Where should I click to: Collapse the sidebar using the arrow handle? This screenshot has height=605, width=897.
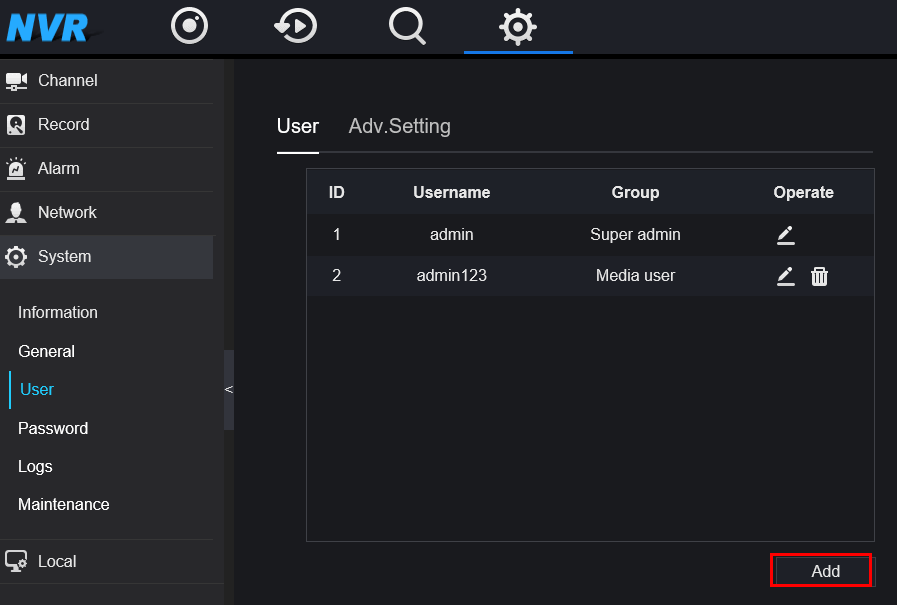[x=228, y=389]
